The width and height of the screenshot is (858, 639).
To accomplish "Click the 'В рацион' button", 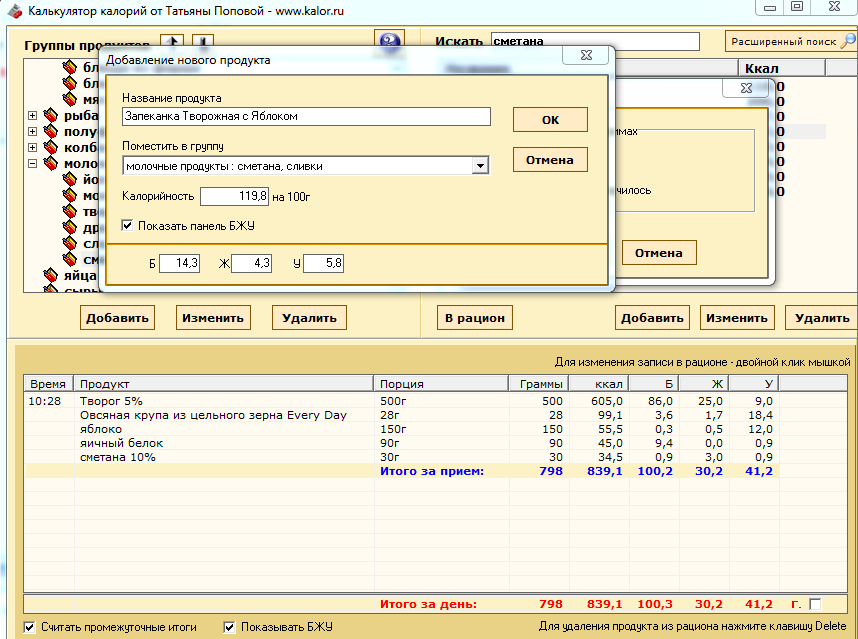I will tap(475, 318).
